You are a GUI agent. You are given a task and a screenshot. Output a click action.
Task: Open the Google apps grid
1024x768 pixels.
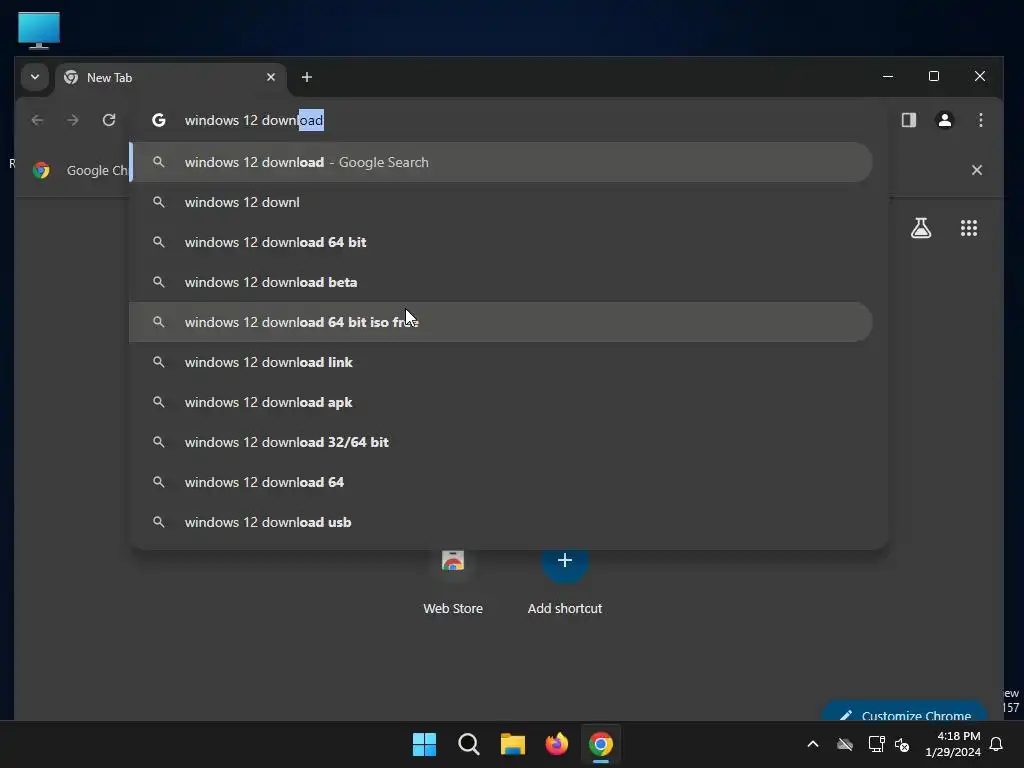[x=969, y=228]
